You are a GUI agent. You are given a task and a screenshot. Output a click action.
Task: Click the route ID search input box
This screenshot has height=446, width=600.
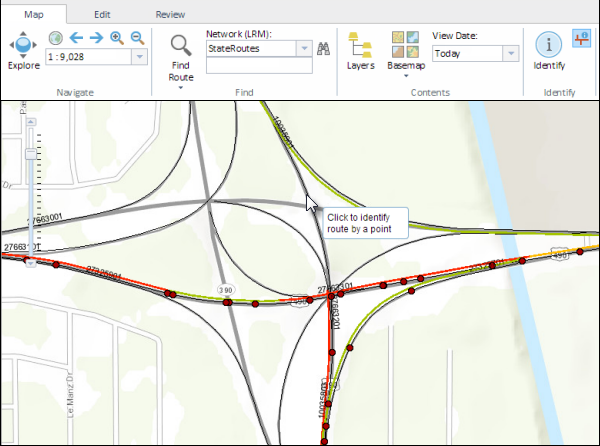257,66
